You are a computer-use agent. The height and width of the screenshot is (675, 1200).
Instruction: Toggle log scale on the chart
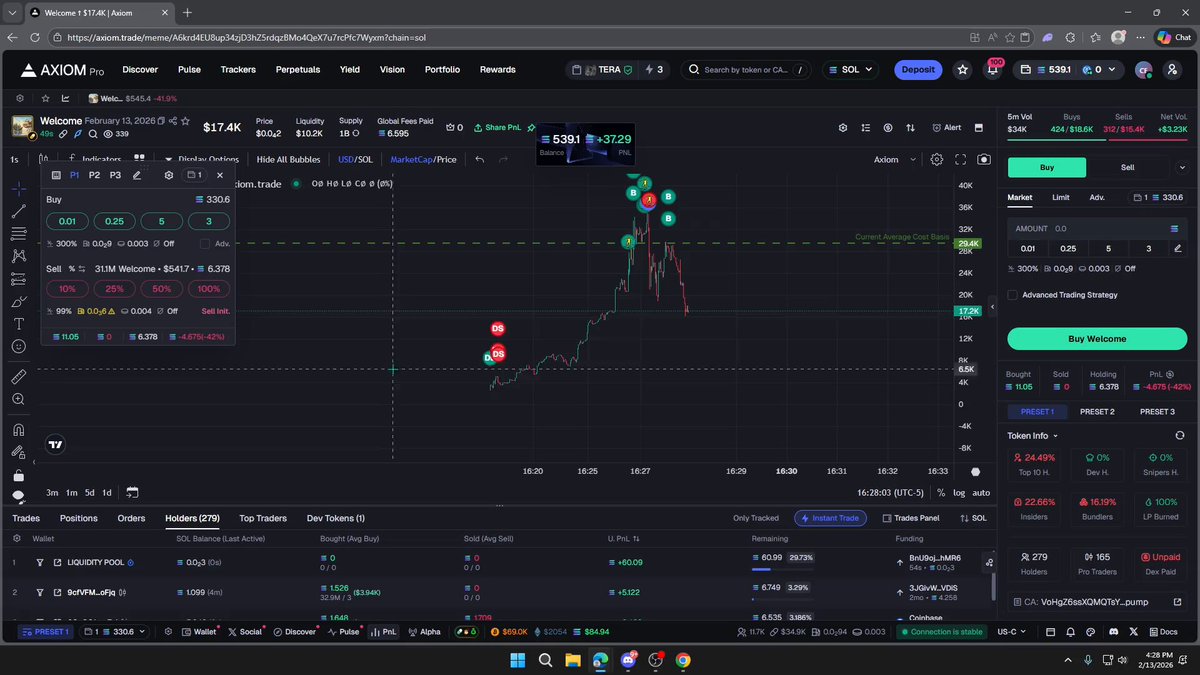[x=959, y=492]
